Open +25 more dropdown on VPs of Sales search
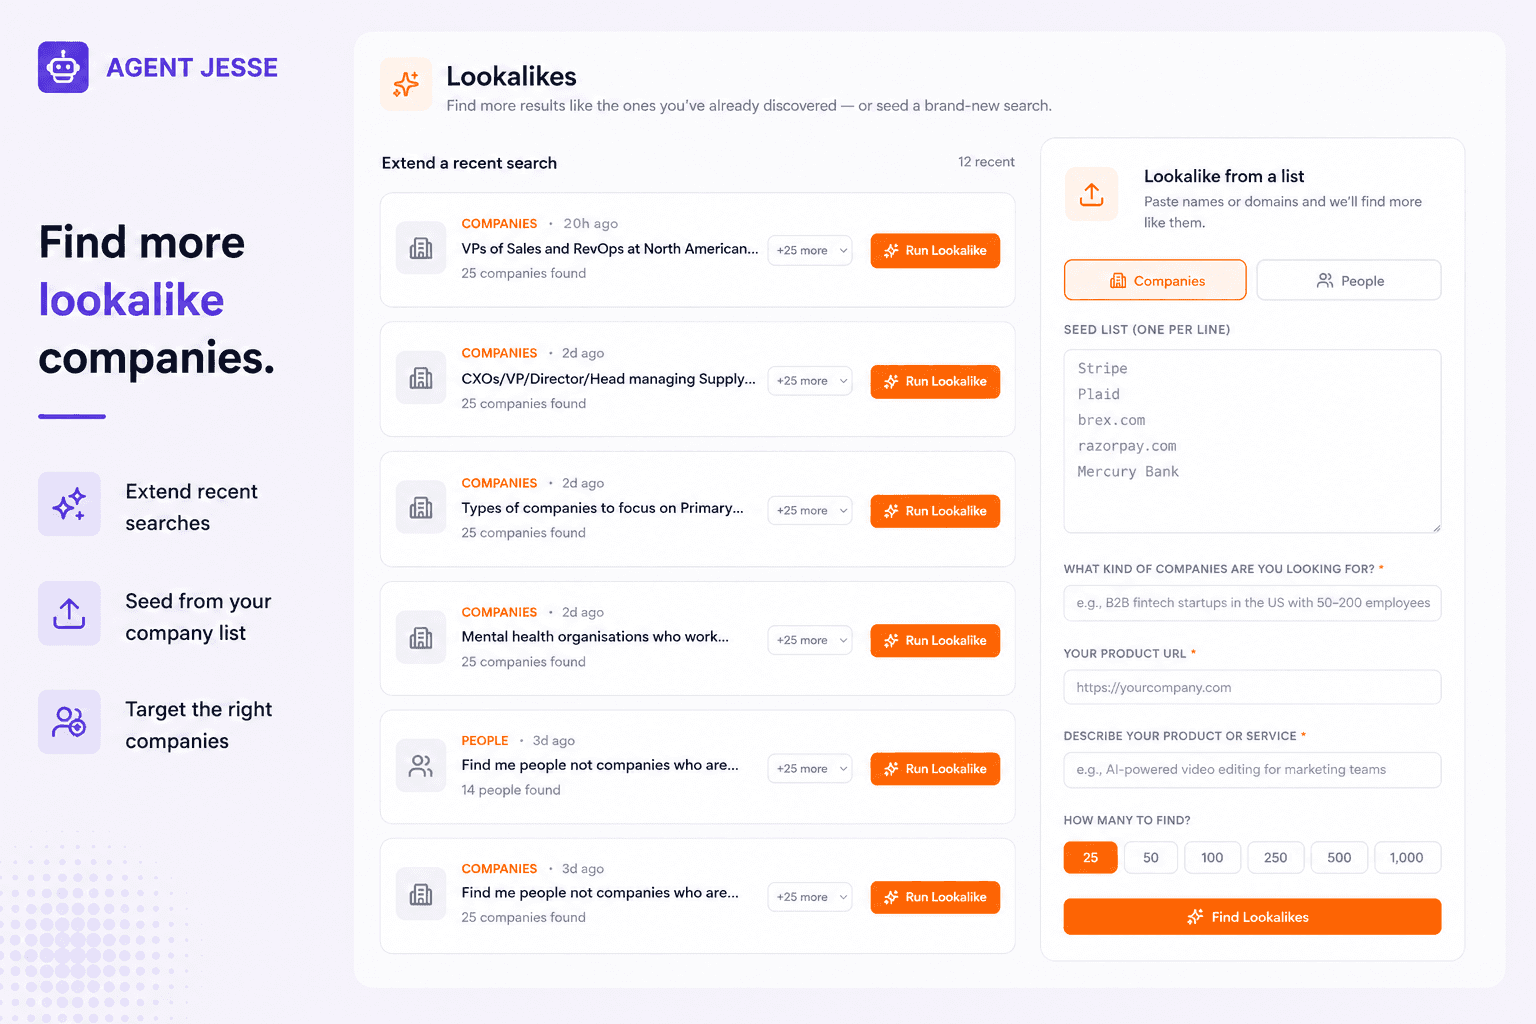 tap(810, 251)
